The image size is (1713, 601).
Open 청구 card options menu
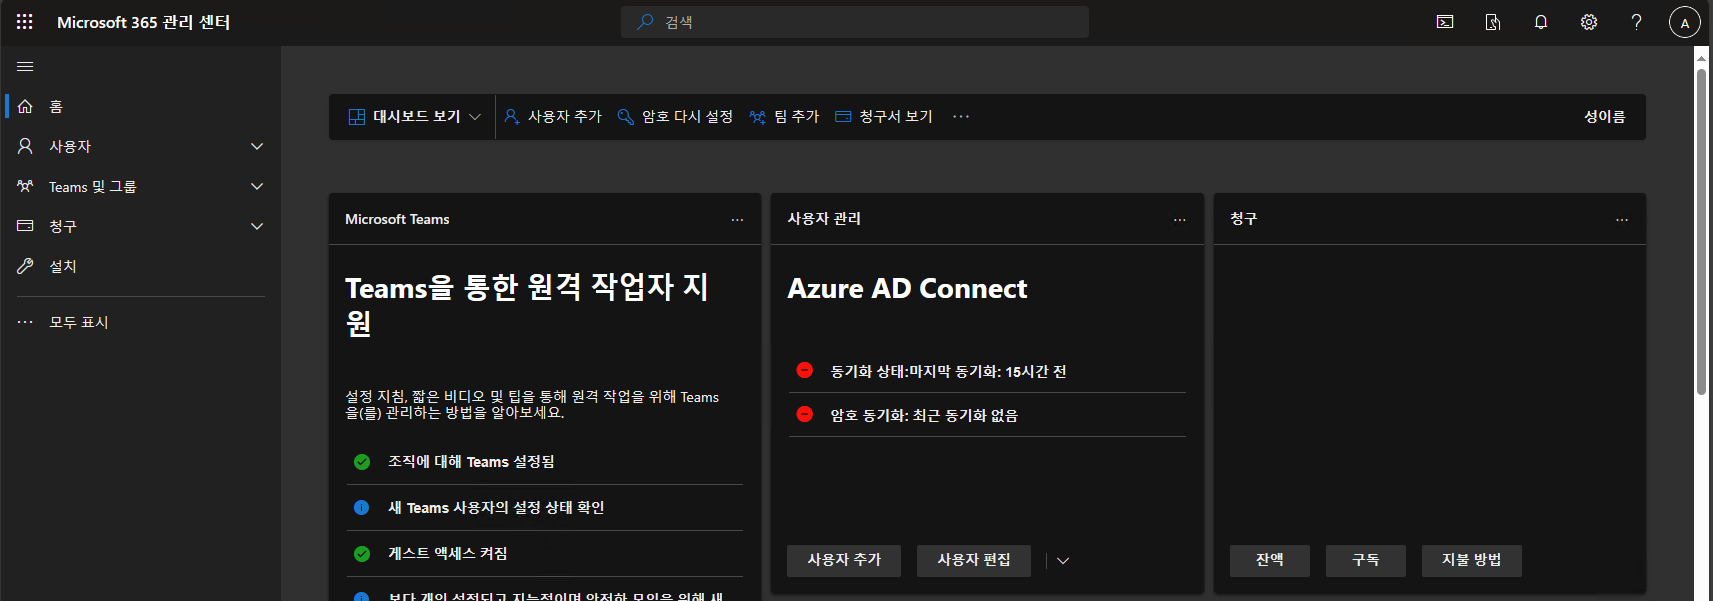coord(1622,220)
